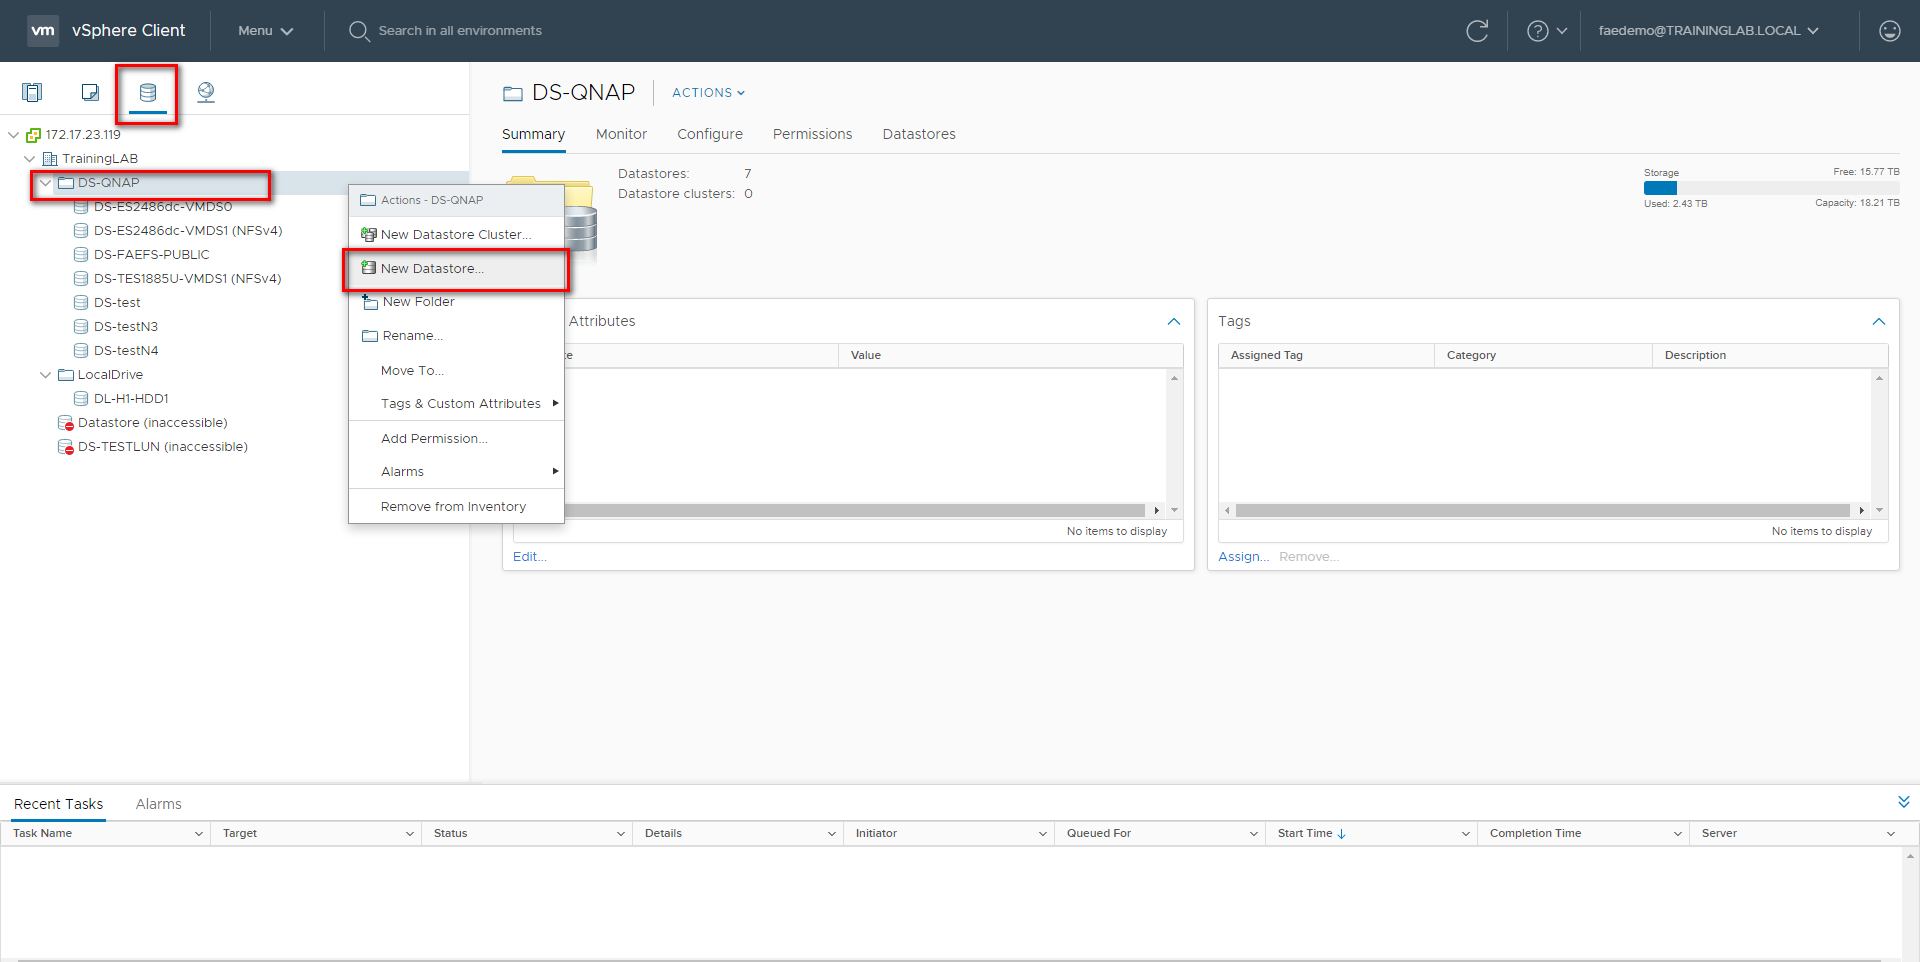Collapse the DS-QNAP folder node
This screenshot has height=962, width=1920.
click(45, 183)
